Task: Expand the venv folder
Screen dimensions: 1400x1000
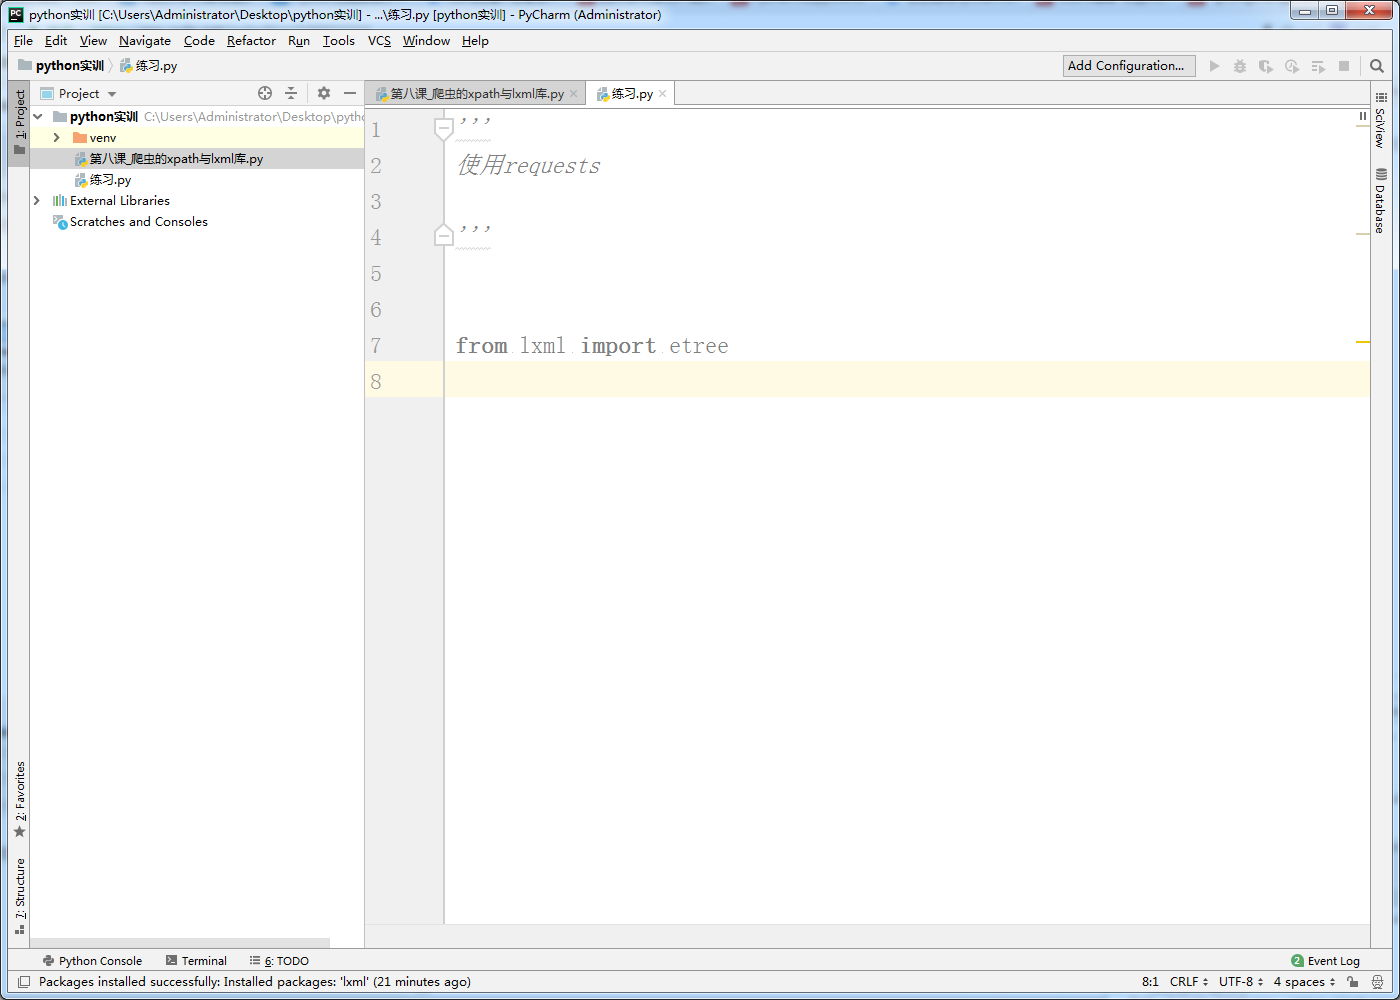Action: [56, 137]
